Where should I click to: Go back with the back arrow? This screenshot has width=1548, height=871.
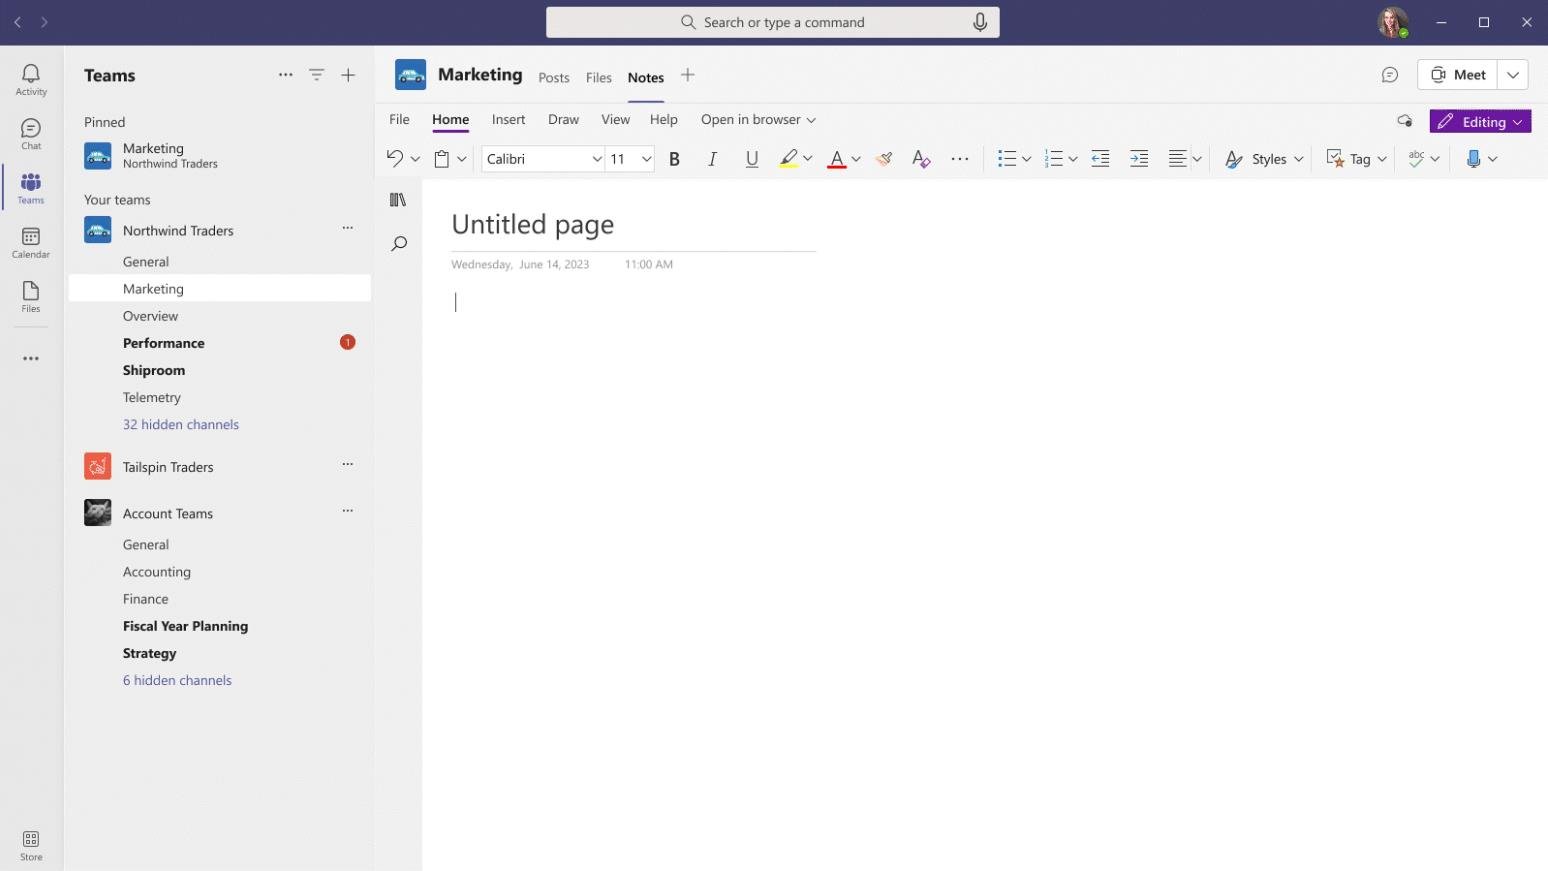click(17, 22)
